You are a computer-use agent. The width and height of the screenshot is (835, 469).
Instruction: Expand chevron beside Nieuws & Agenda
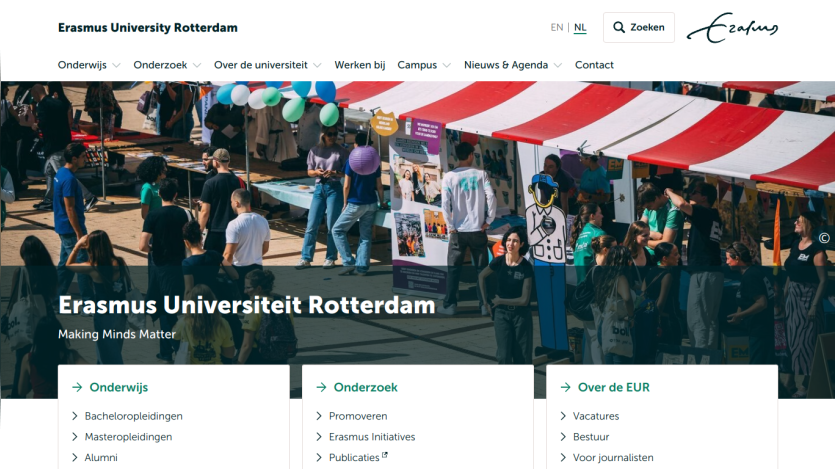click(x=558, y=65)
